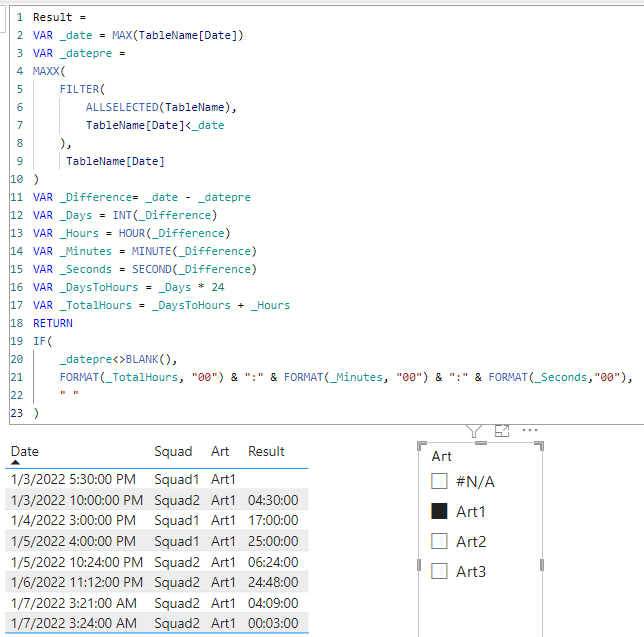Image resolution: width=644 pixels, height=637 pixels.
Task: Click 'HOUR(_Difference)' on line 13
Action: pyautogui.click(x=174, y=233)
